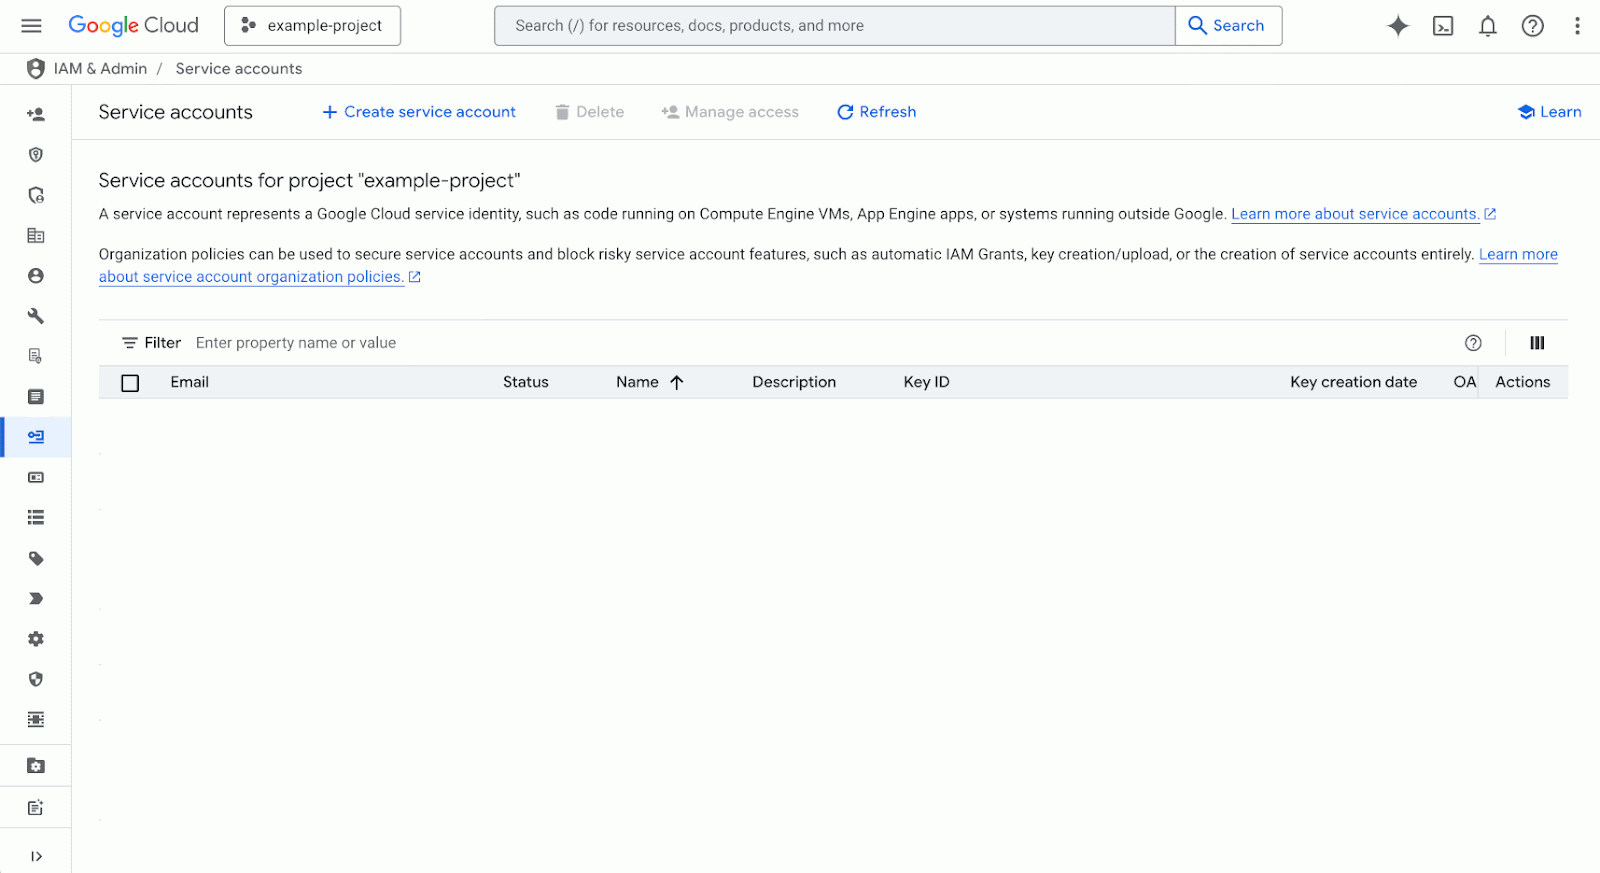
Task: Toggle the select-all checkbox in table header
Action: pos(130,383)
